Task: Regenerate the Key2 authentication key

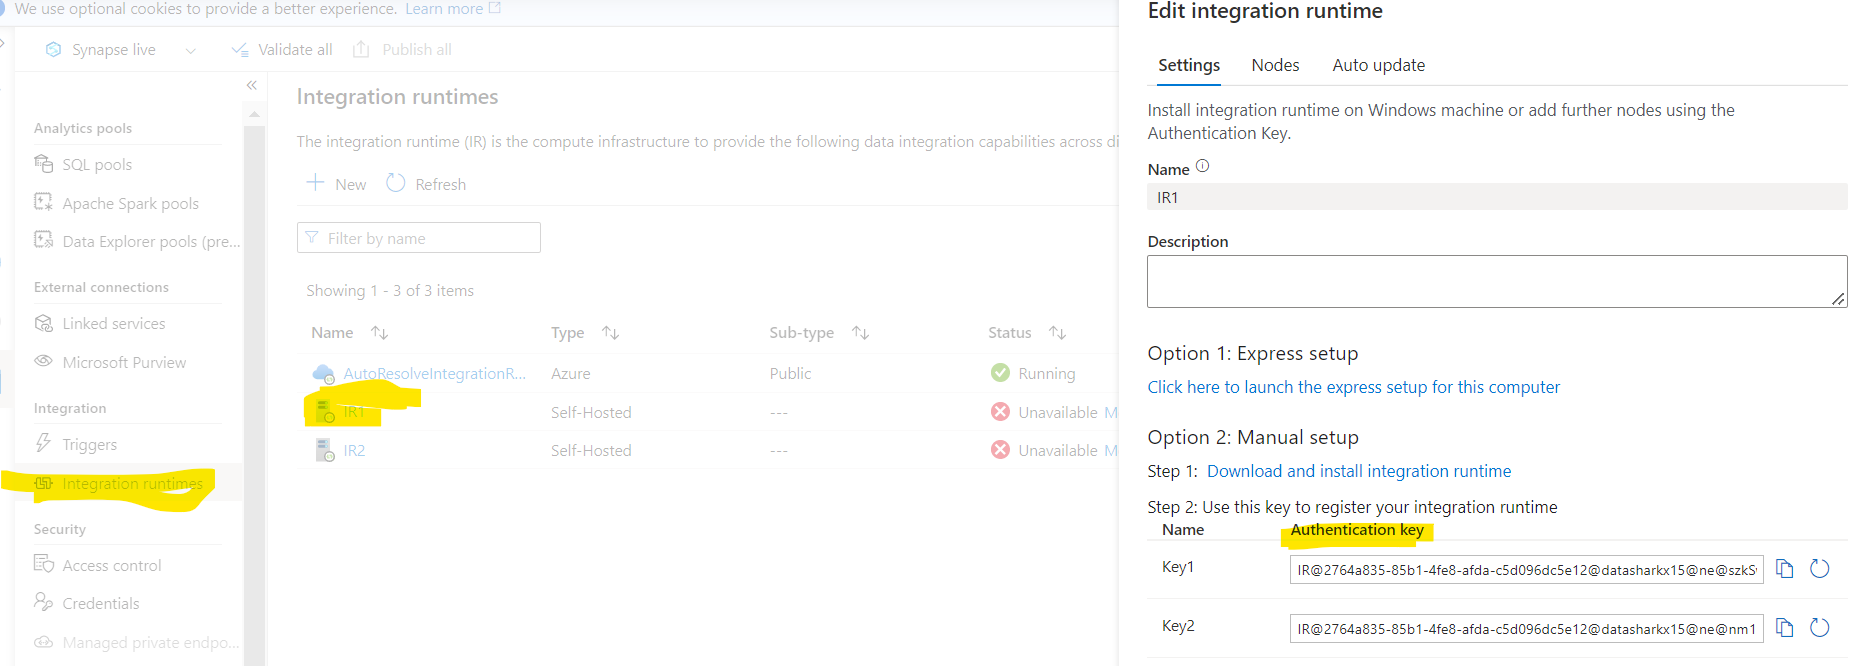Action: pos(1820,628)
